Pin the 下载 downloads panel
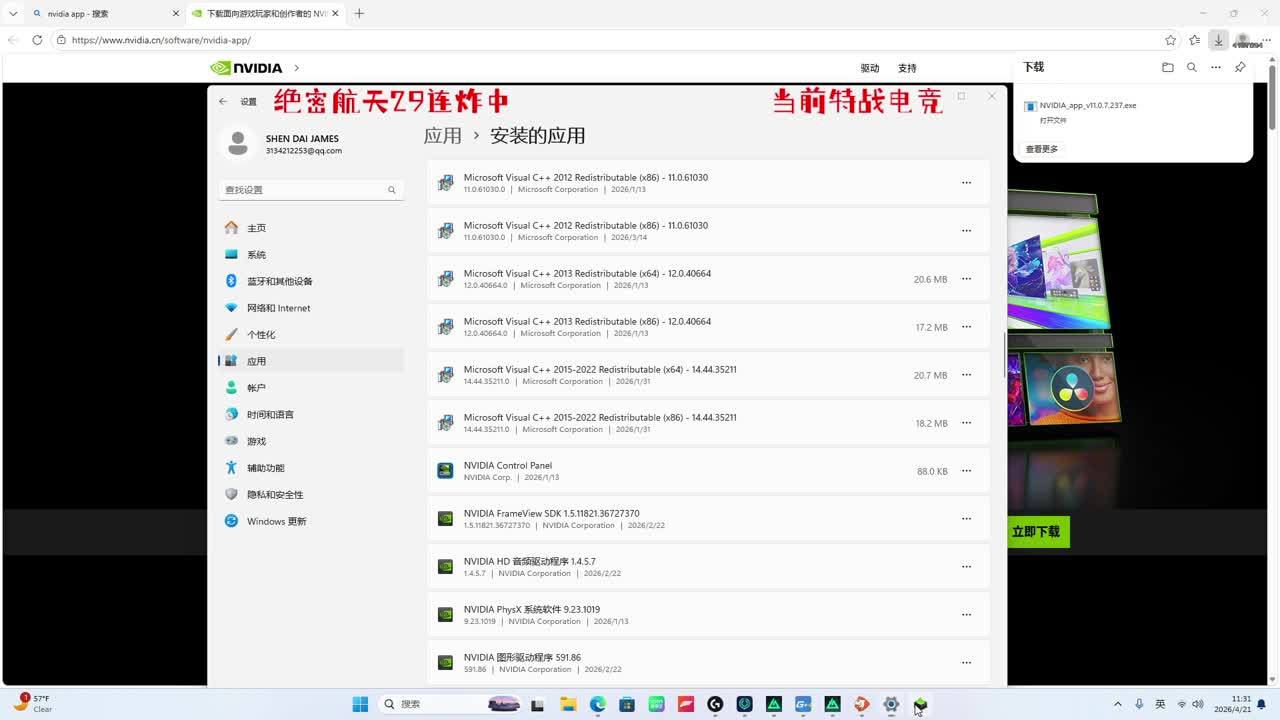1280x720 pixels. click(1240, 67)
